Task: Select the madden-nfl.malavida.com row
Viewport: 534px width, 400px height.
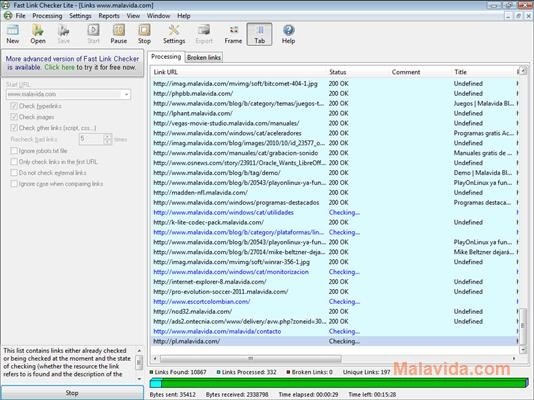Action: coord(334,192)
